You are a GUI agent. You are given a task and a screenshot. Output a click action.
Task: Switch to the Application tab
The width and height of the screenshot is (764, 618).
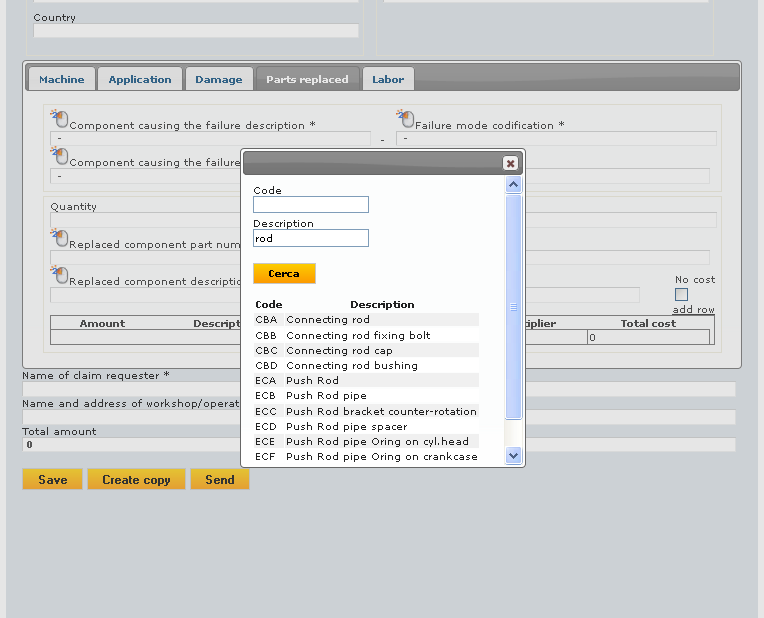pos(140,79)
